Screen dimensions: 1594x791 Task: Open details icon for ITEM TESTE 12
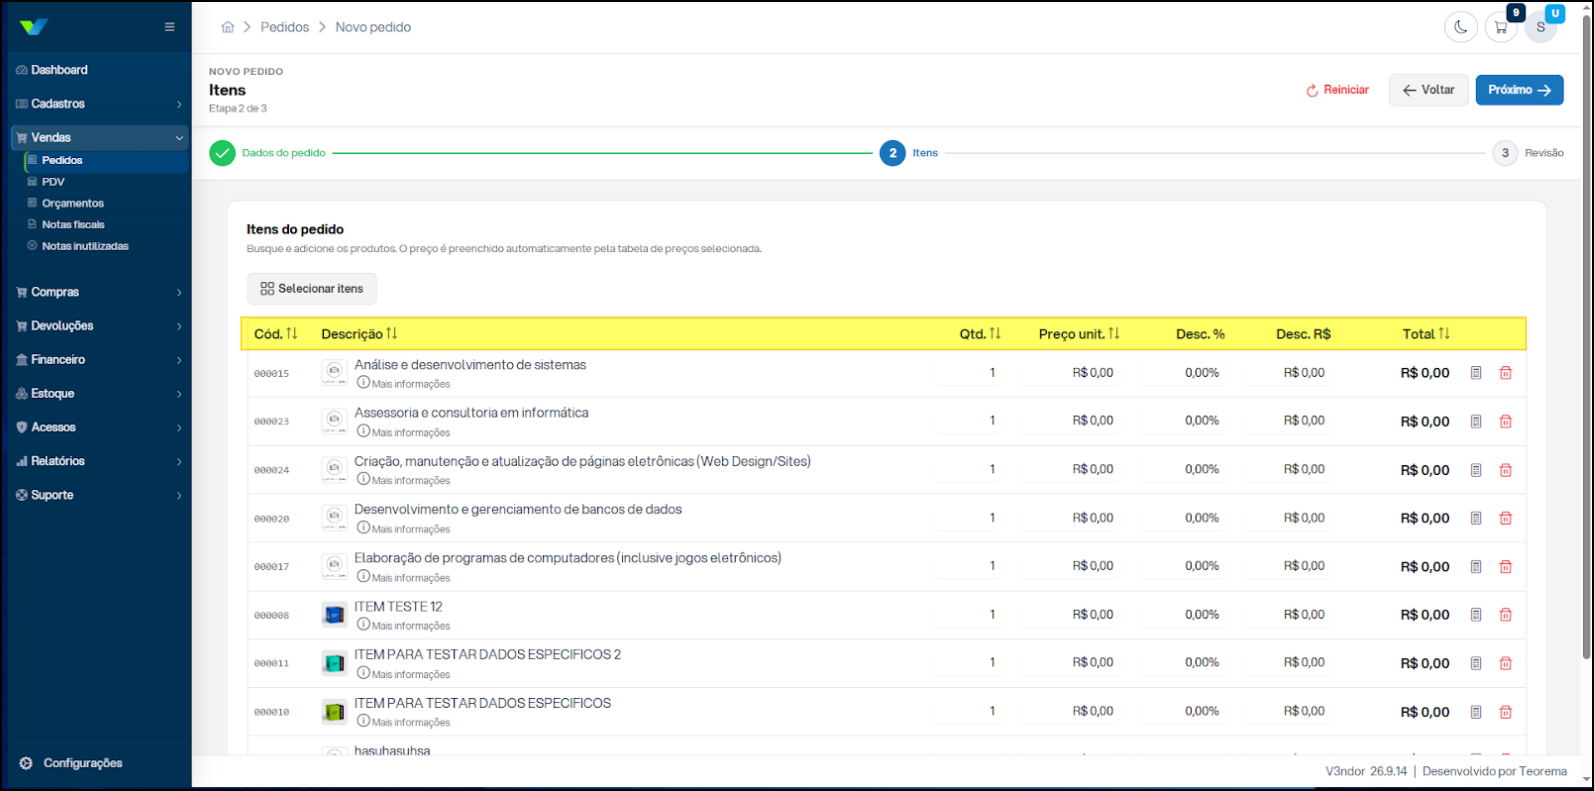click(1476, 615)
